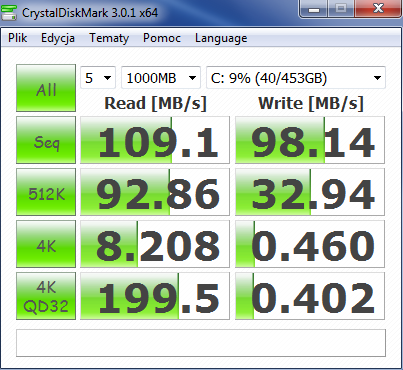Click the 4K QD32 read result 199.5
This screenshot has height=370, width=403.
[x=155, y=296]
